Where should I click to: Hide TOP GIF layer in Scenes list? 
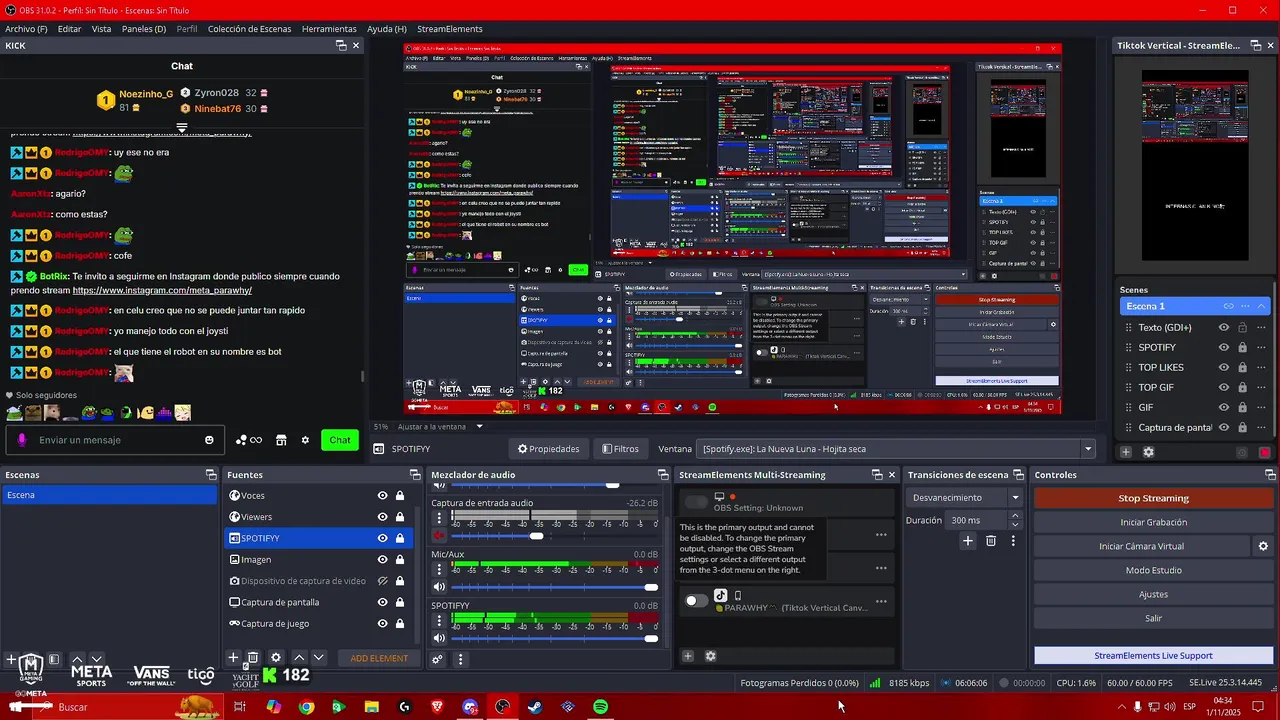tap(1223, 387)
